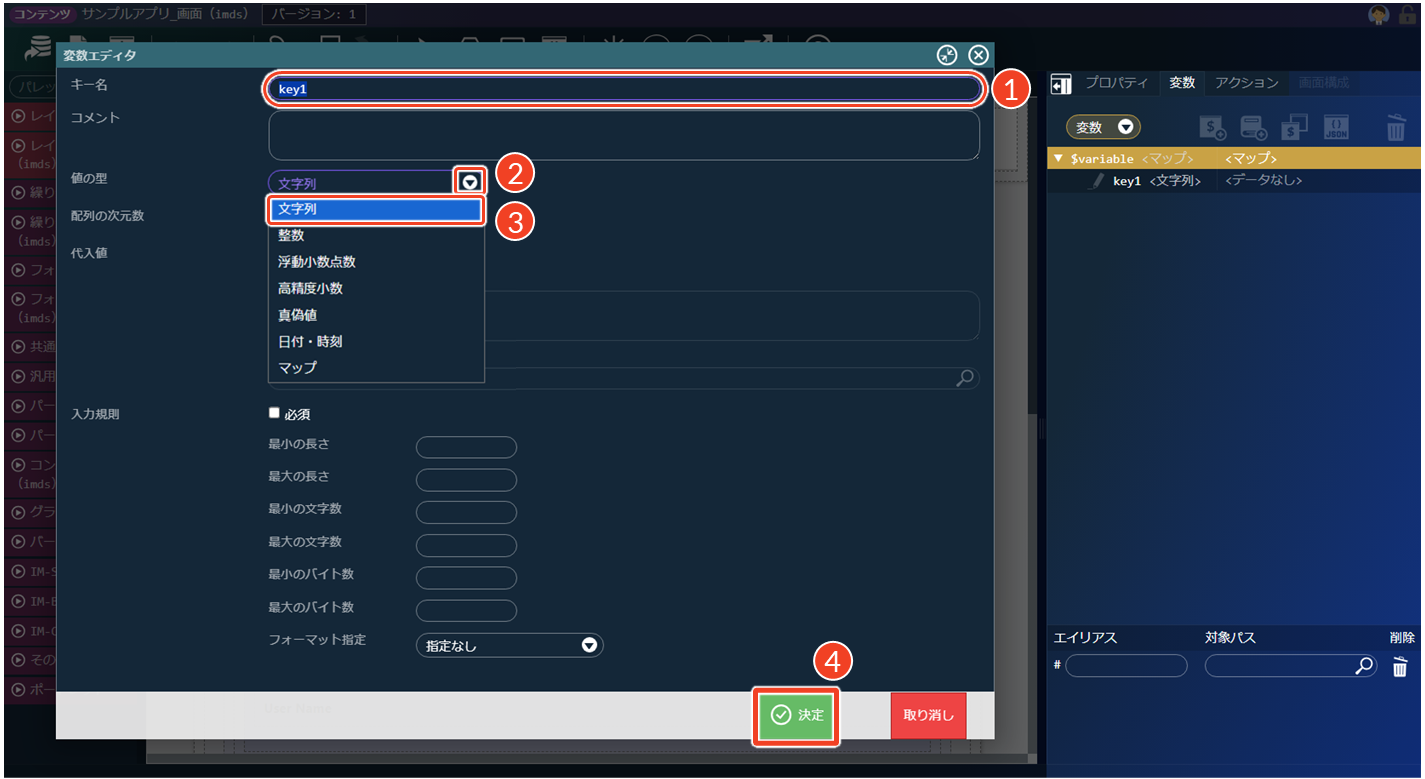Click the JSON import icon
Viewport: 1425px width, 779px height.
1336,127
